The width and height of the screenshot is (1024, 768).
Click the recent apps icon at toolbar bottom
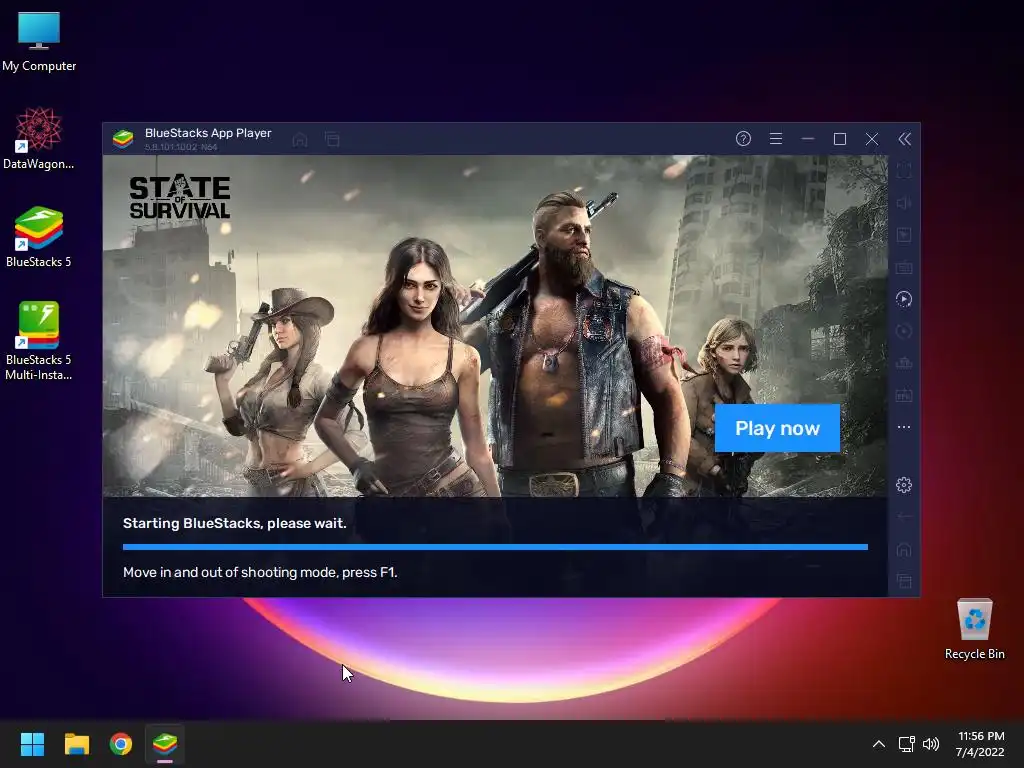[x=904, y=581]
